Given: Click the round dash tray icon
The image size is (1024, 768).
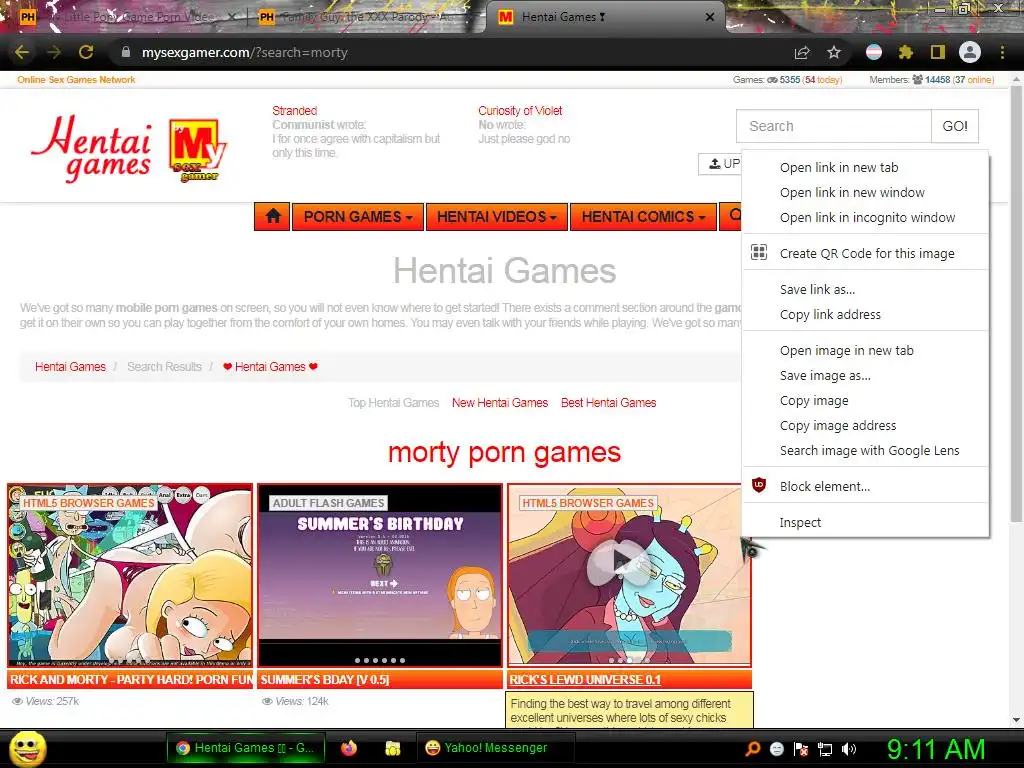Looking at the screenshot, I should click(777, 749).
